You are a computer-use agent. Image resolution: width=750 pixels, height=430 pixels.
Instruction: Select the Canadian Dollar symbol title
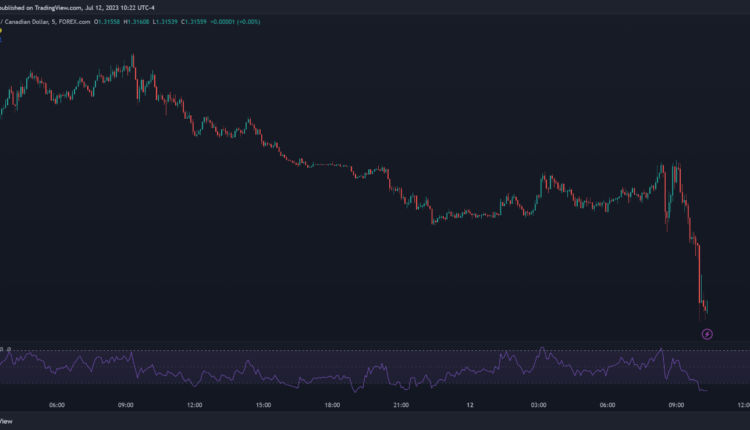[x=30, y=20]
